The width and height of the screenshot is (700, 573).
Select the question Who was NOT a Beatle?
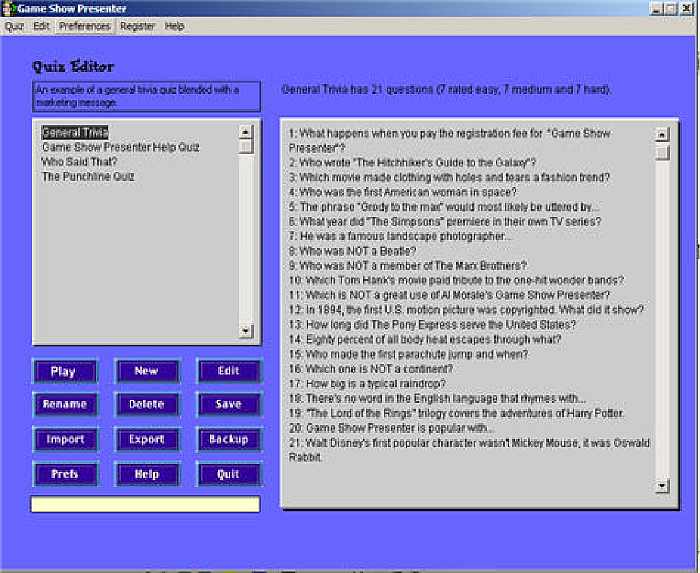(352, 251)
